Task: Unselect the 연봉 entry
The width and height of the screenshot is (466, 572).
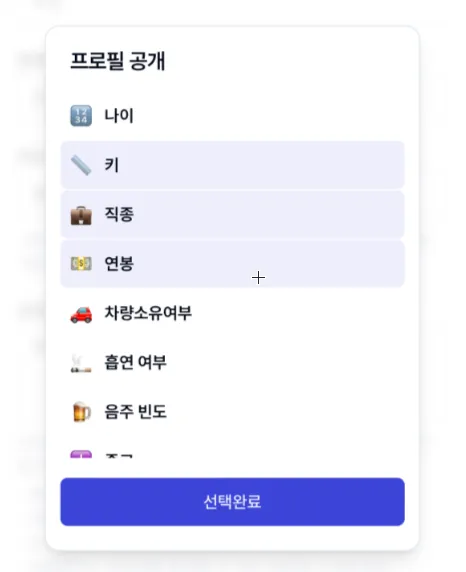Action: click(232, 264)
